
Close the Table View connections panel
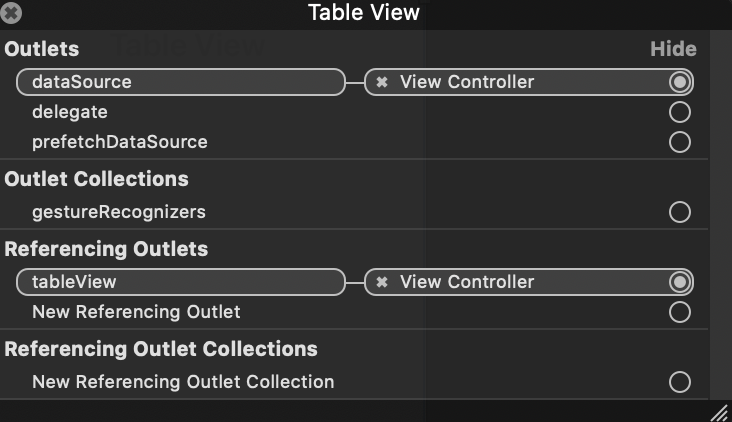point(11,13)
